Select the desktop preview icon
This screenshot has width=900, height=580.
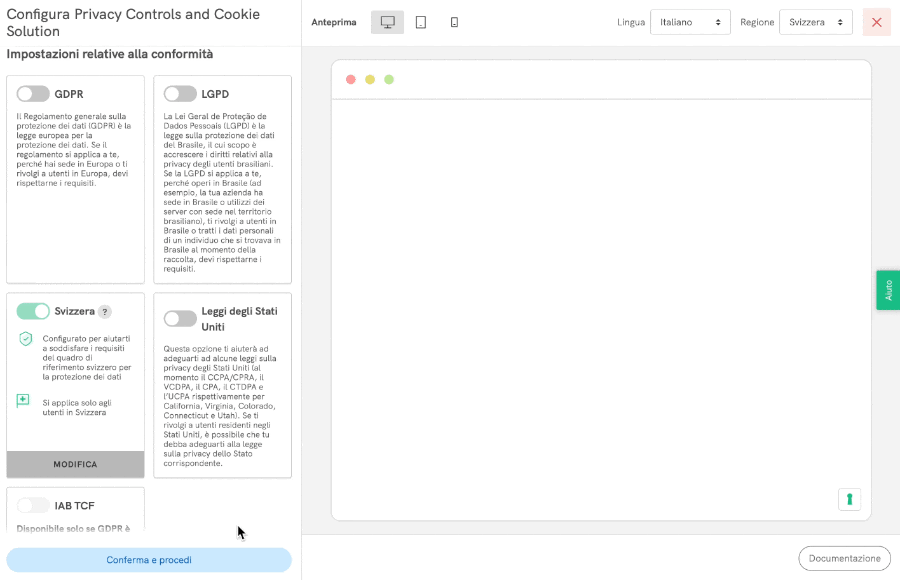click(387, 22)
